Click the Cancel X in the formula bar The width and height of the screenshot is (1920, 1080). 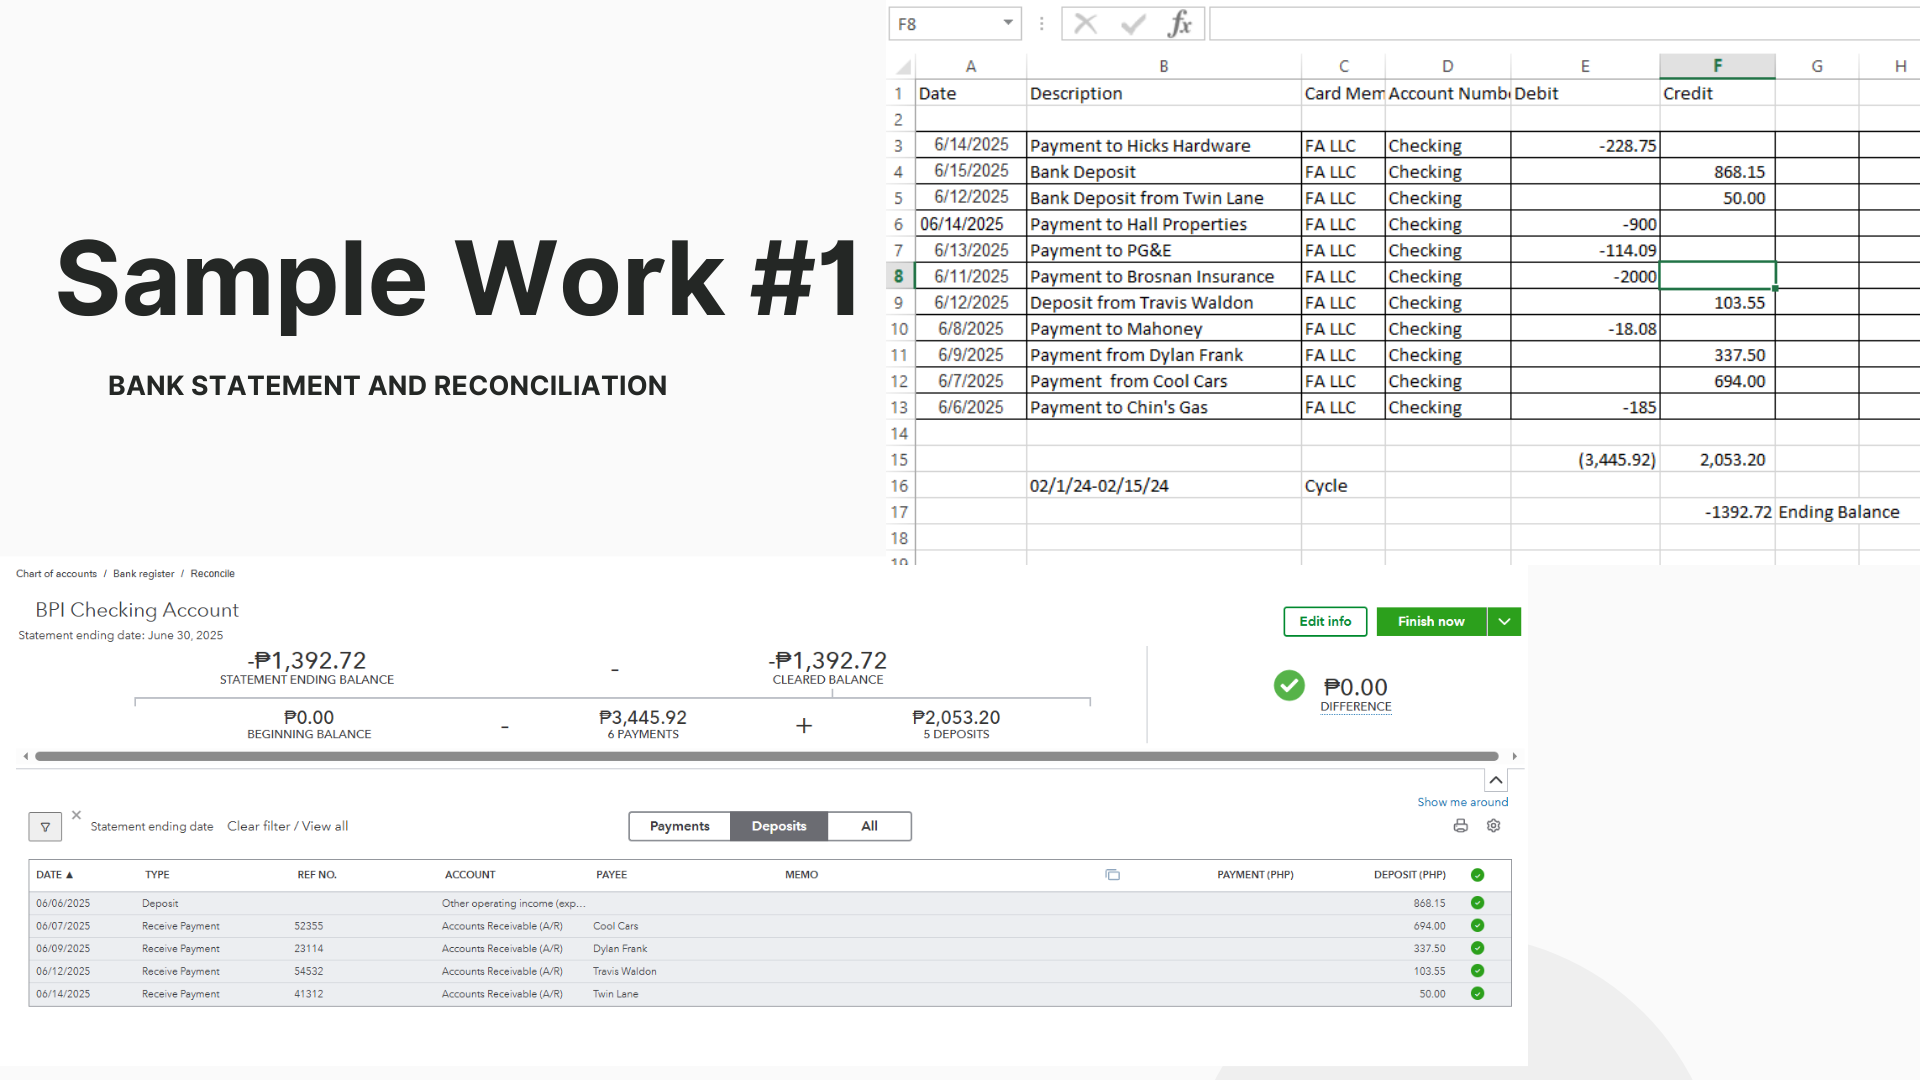(1086, 24)
